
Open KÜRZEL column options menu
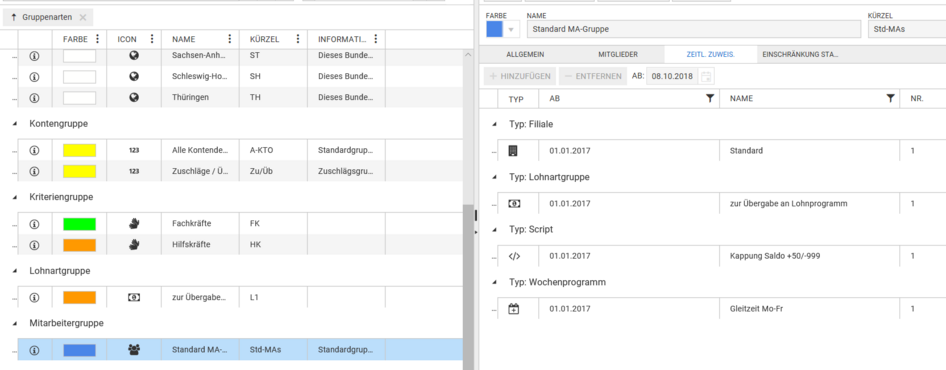(x=297, y=39)
